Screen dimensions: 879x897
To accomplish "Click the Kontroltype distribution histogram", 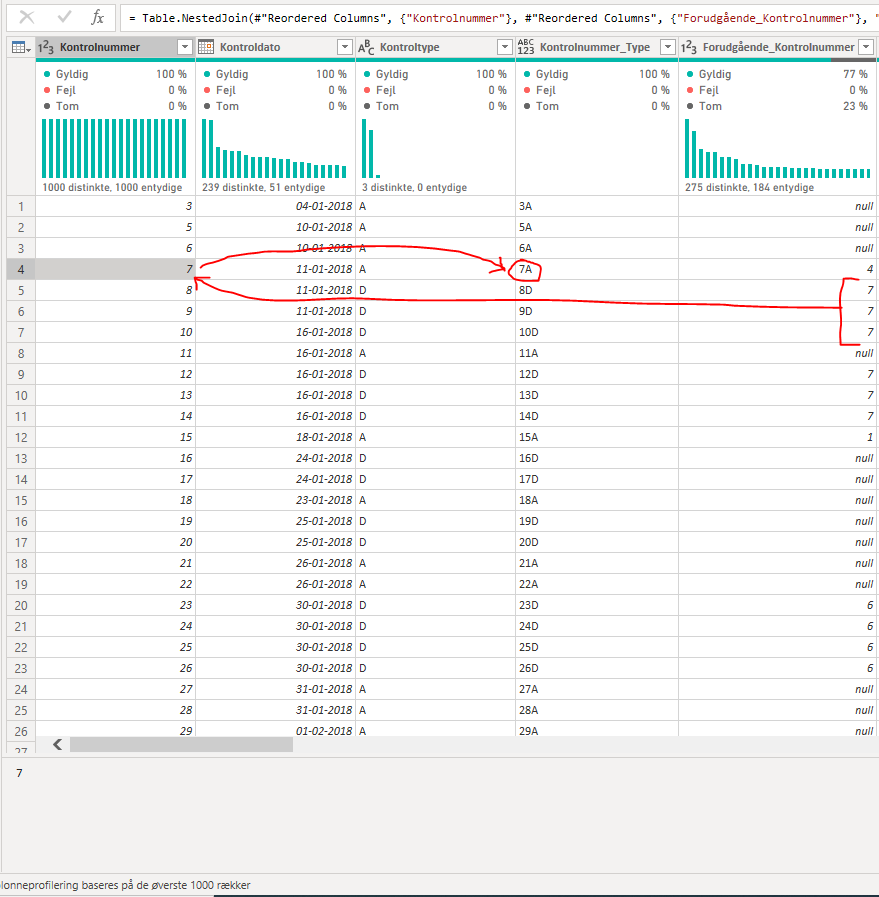I will coord(371,149).
